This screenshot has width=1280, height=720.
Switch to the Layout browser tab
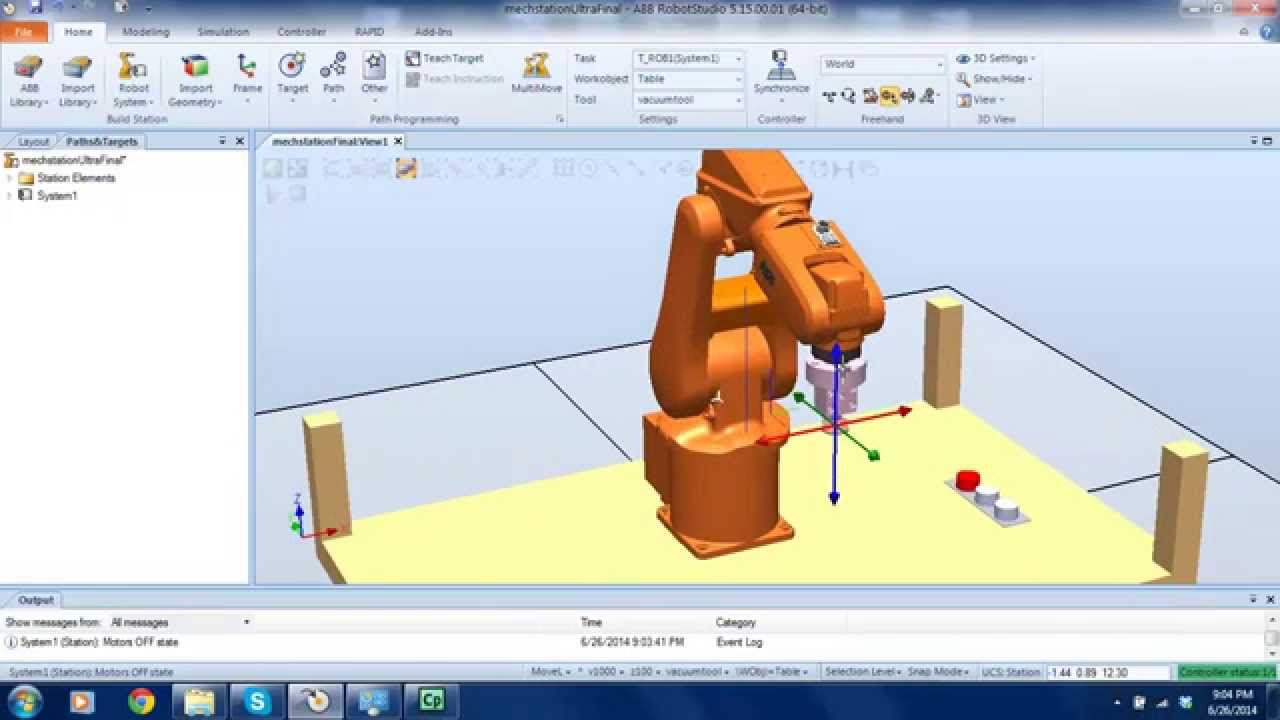pyautogui.click(x=33, y=142)
